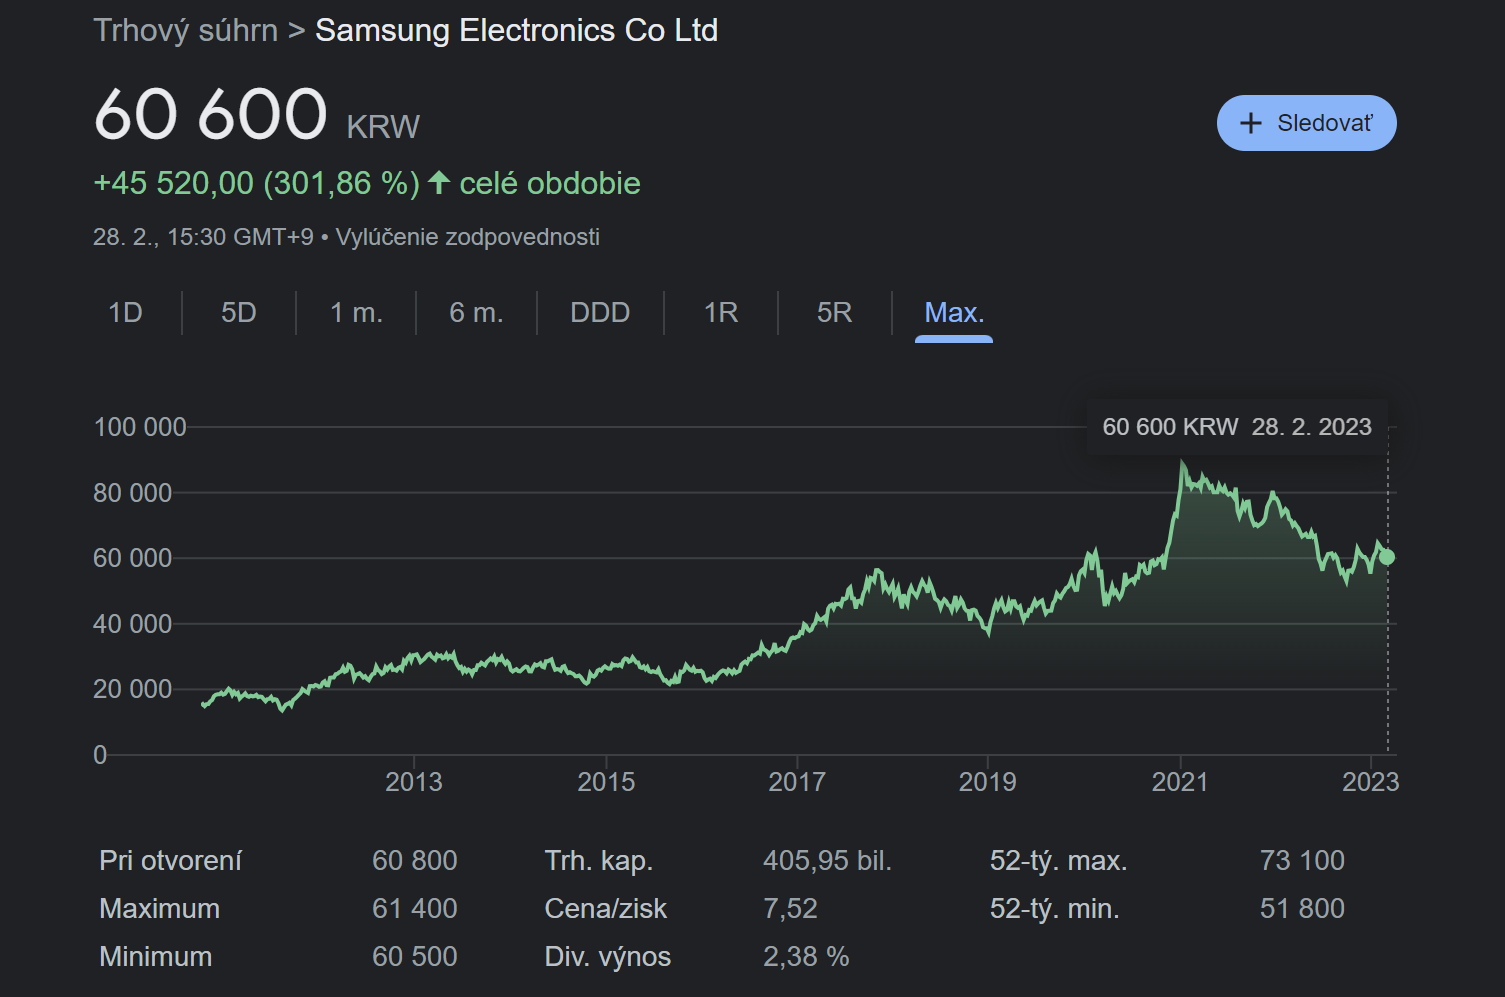Click the Samsung Electronics Co Ltd title
The width and height of the screenshot is (1505, 997).
(516, 30)
